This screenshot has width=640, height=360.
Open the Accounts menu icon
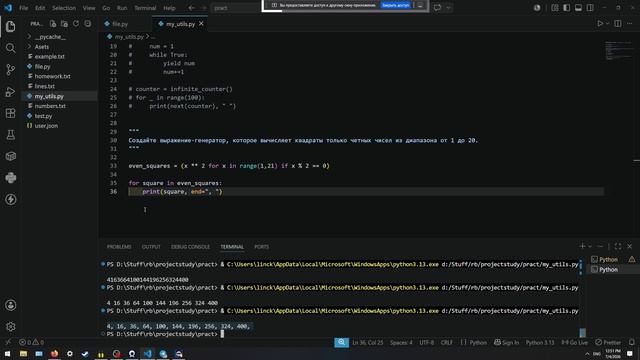click(11, 305)
